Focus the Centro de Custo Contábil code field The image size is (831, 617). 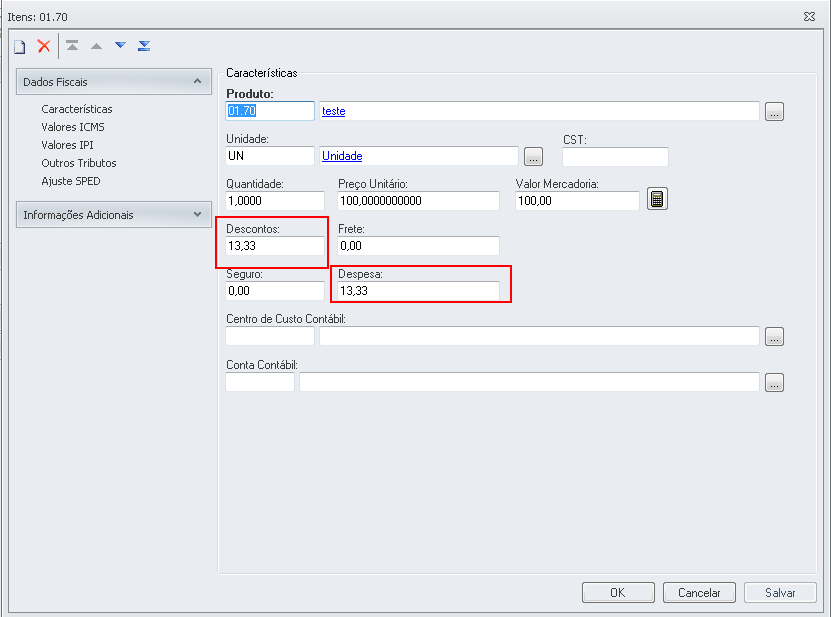click(270, 336)
